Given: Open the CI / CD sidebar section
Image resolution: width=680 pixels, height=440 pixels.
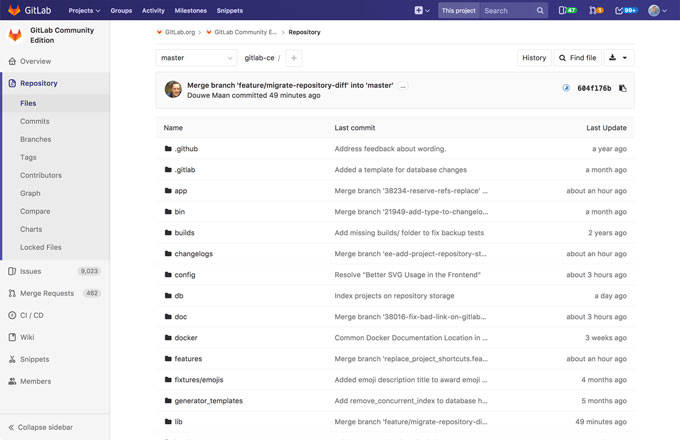Looking at the screenshot, I should tap(32, 315).
